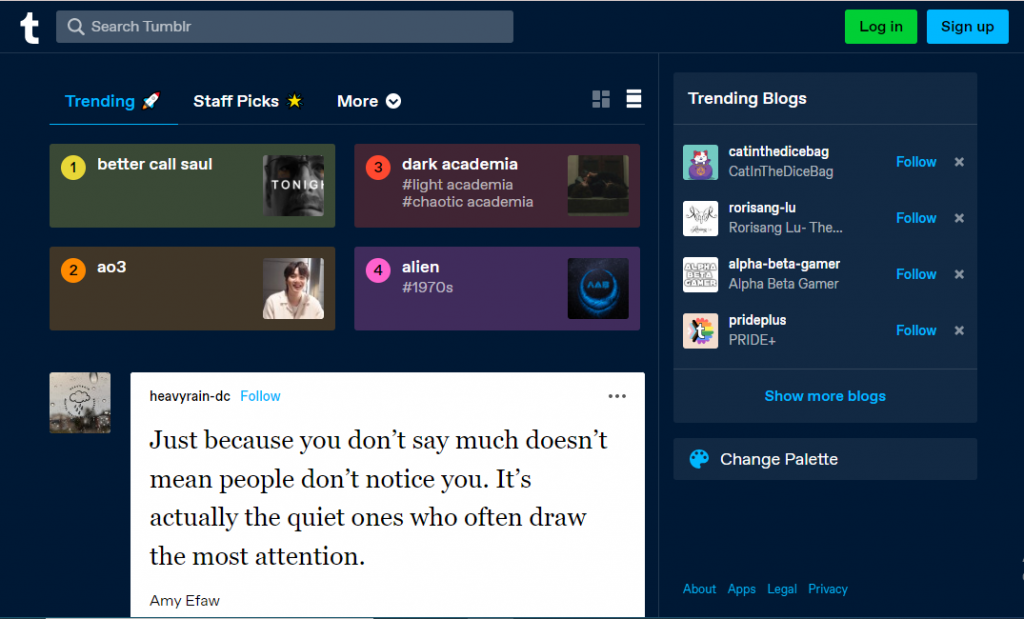Focus the Search Tumblr field

(285, 27)
